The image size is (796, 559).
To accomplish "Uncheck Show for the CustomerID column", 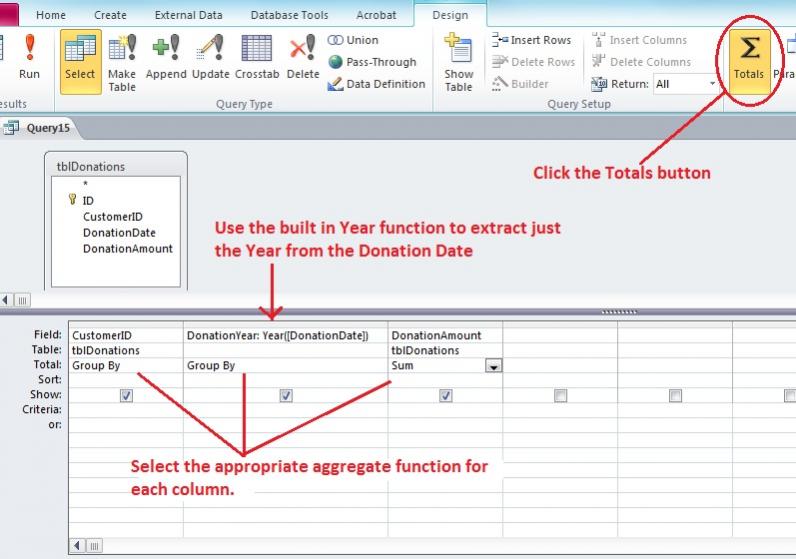I will [x=126, y=395].
